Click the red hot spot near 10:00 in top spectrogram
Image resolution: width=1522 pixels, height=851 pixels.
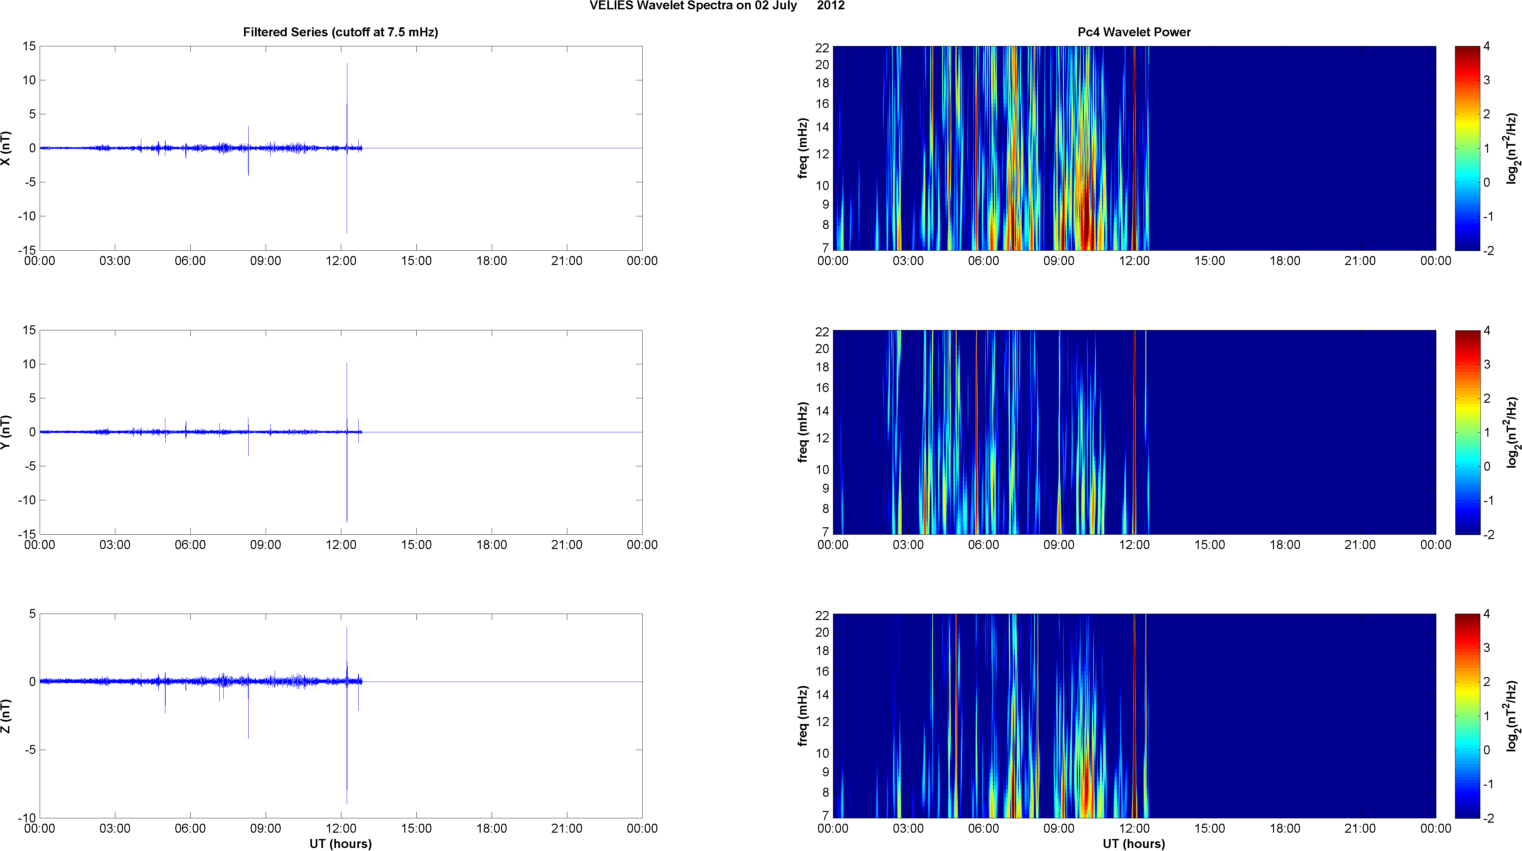point(1087,232)
